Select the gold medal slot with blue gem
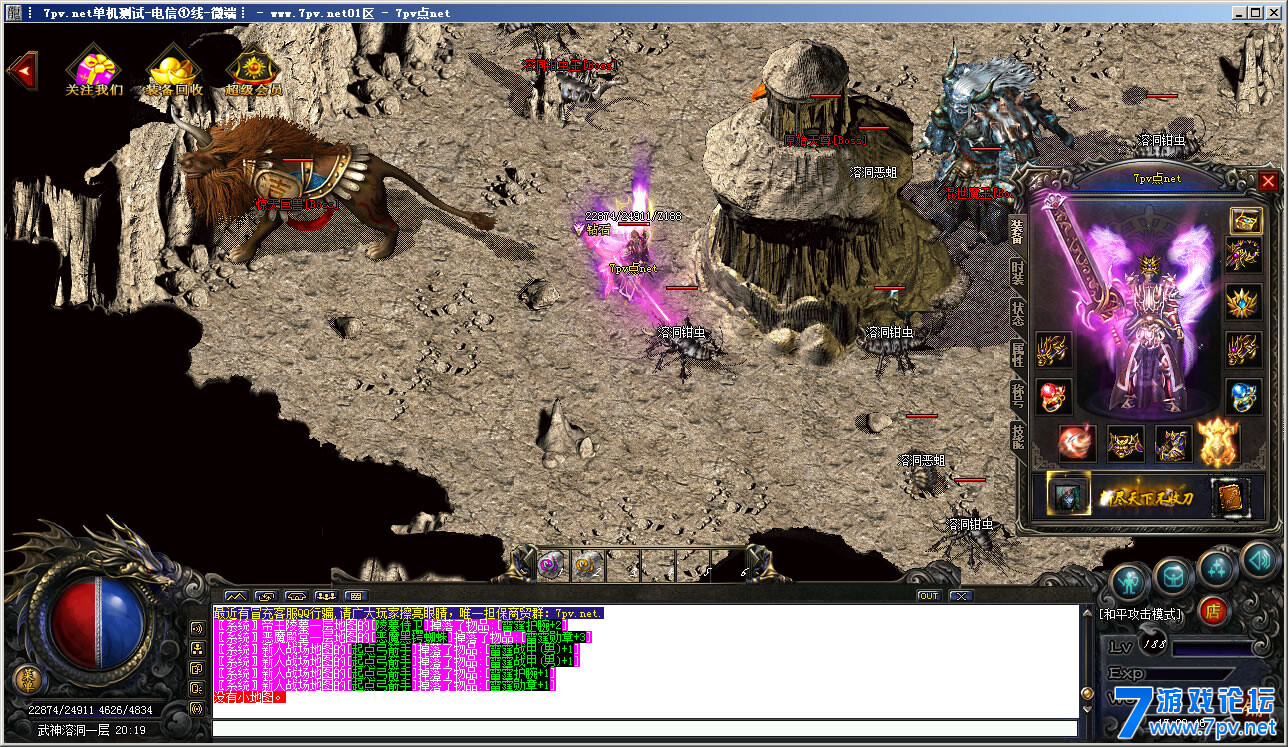The height and width of the screenshot is (747, 1288). click(x=1245, y=301)
